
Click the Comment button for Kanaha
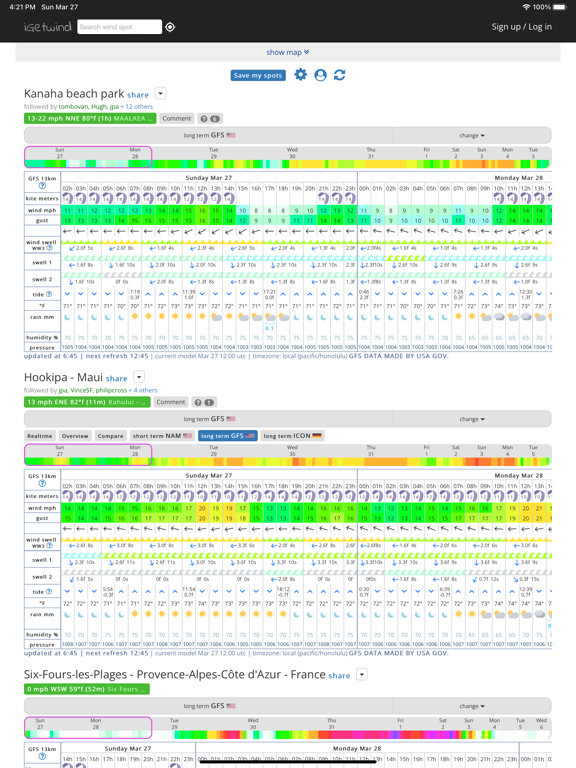(177, 119)
